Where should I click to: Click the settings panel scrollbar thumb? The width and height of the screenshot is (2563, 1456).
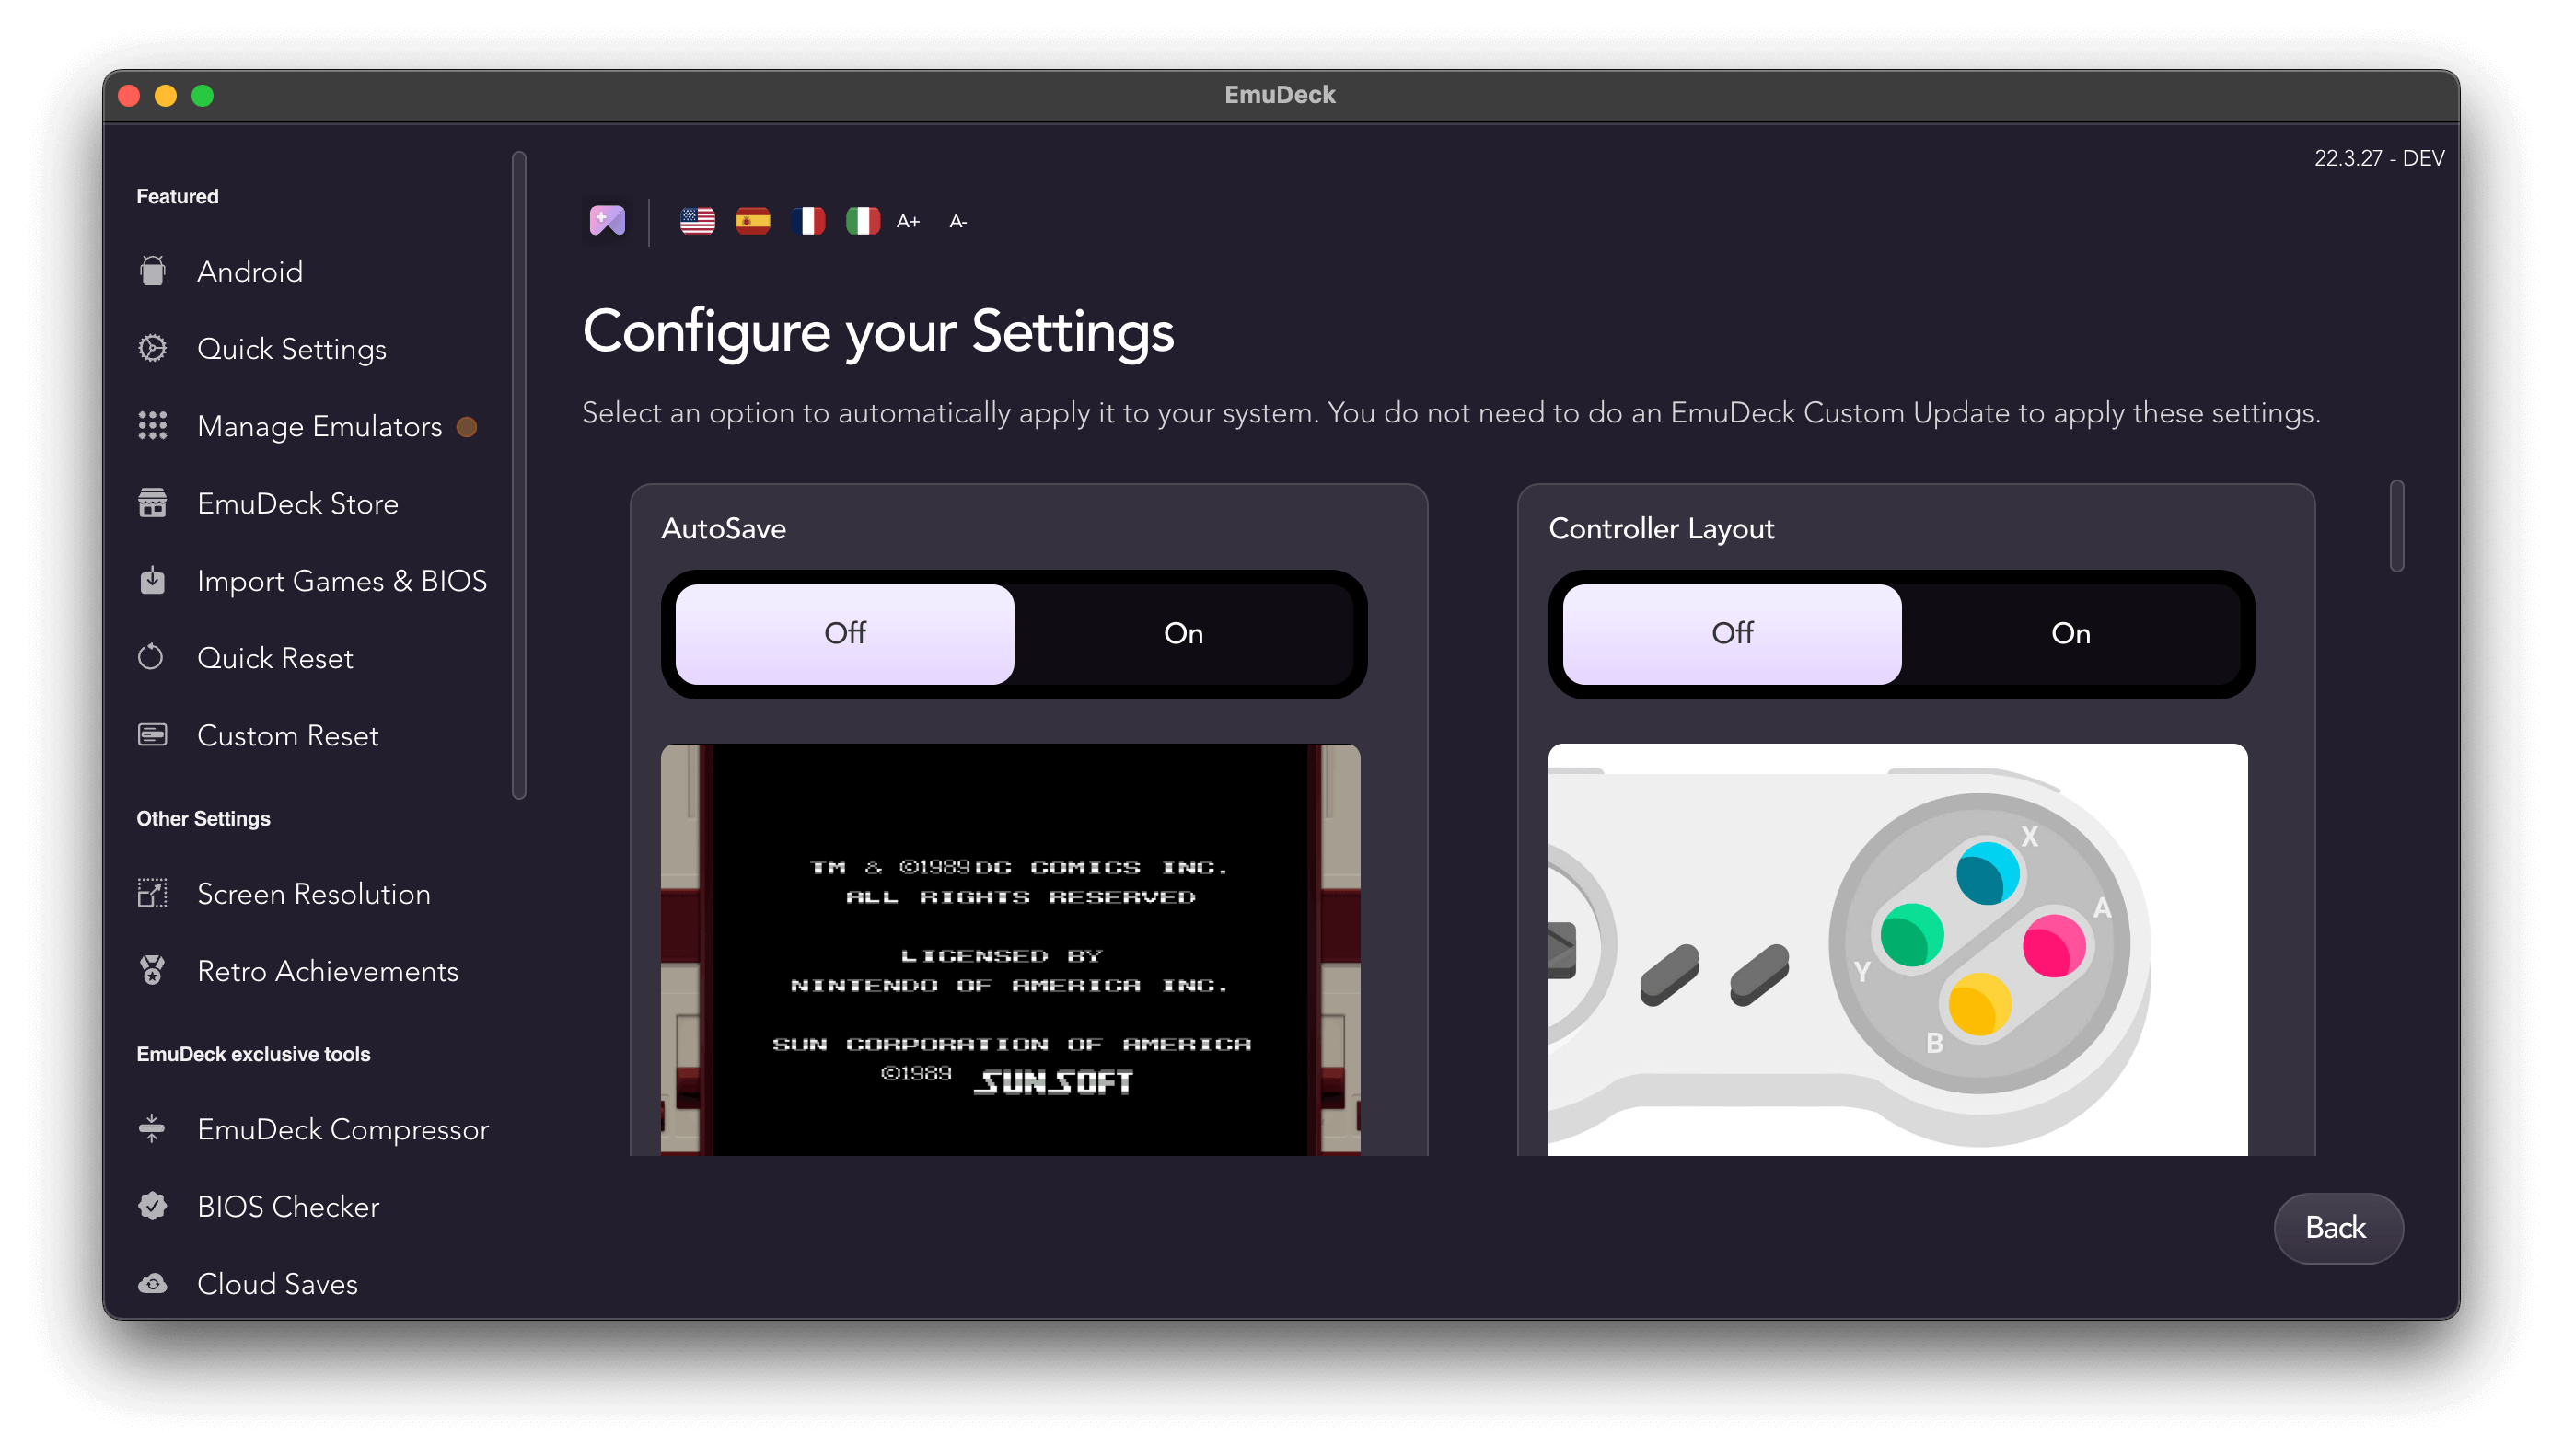click(x=2396, y=526)
